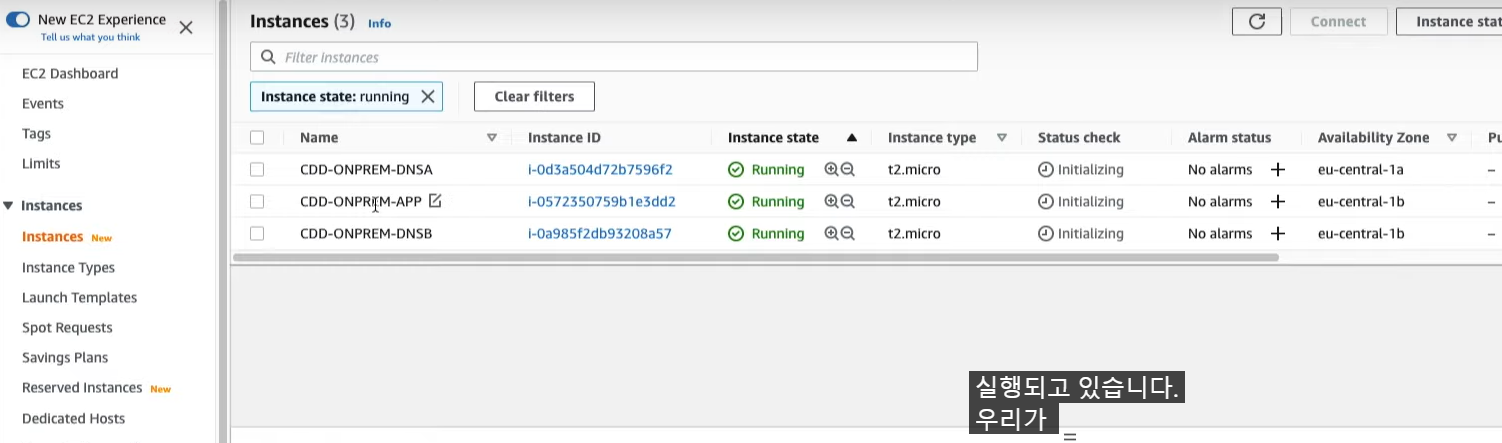Open Limits in sidebar

click(x=41, y=163)
